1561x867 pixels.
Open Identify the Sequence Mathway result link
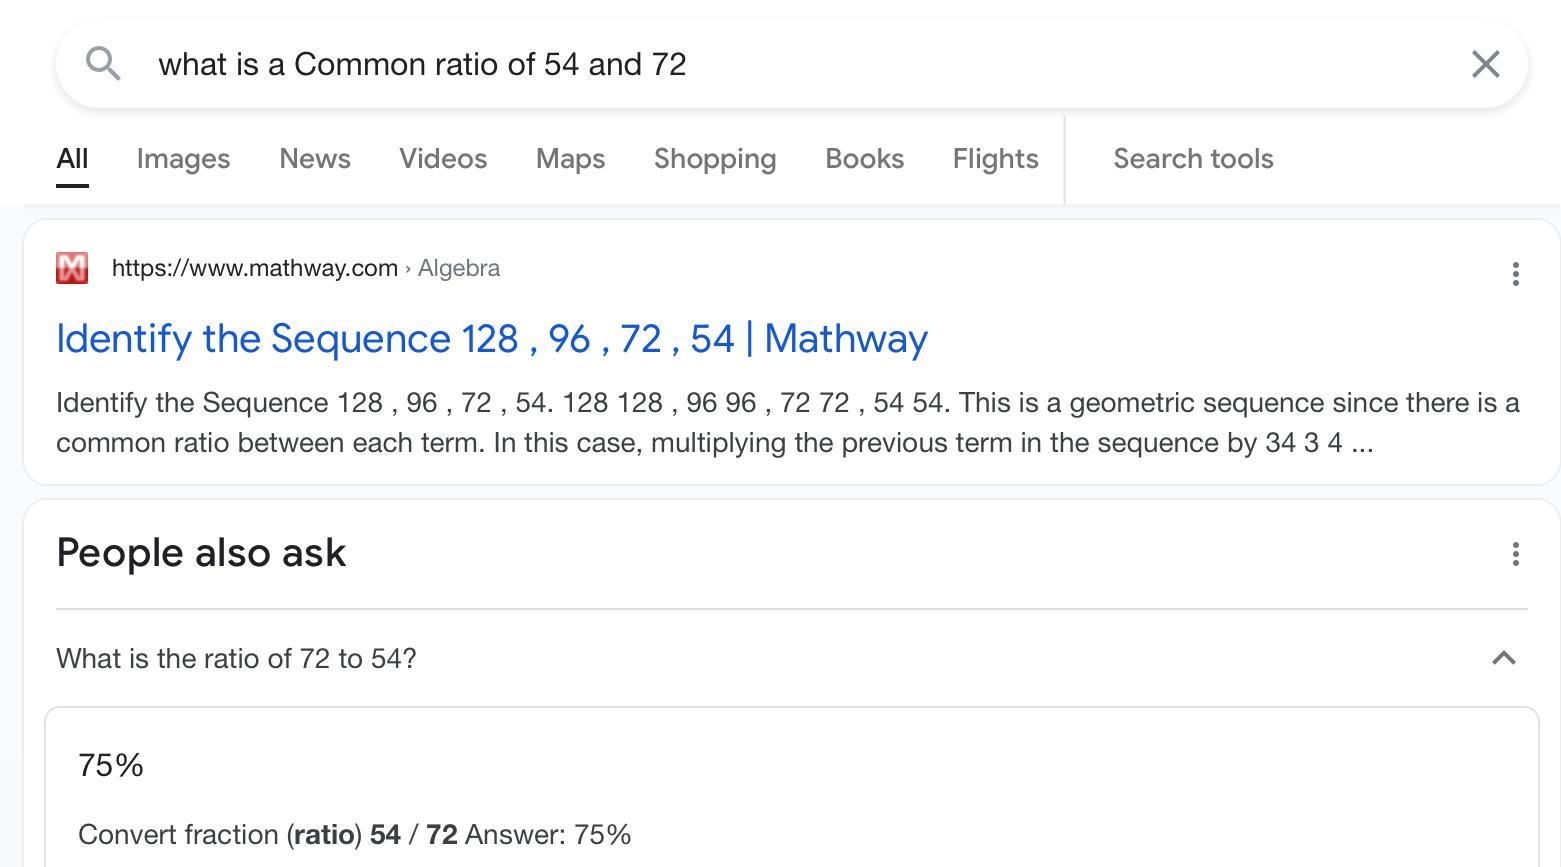pyautogui.click(x=492, y=339)
